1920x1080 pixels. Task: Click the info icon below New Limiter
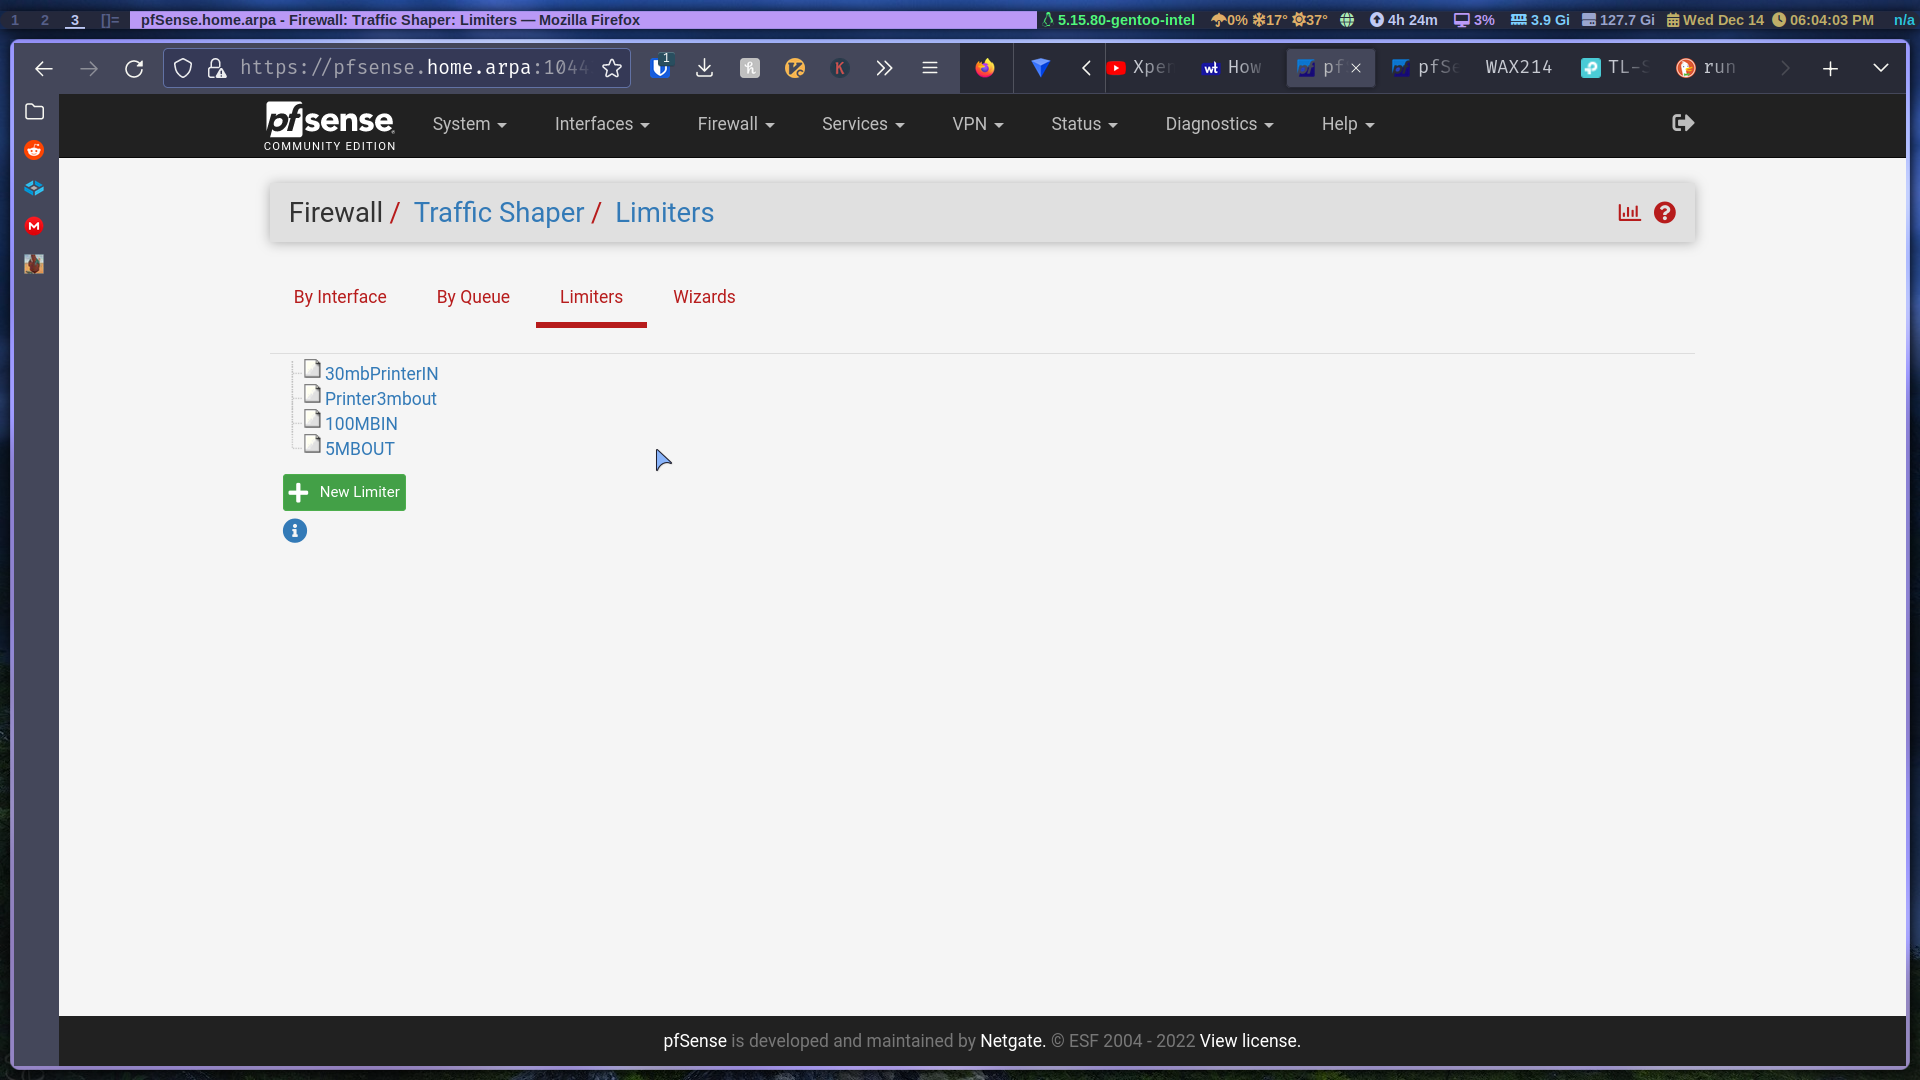(x=294, y=530)
